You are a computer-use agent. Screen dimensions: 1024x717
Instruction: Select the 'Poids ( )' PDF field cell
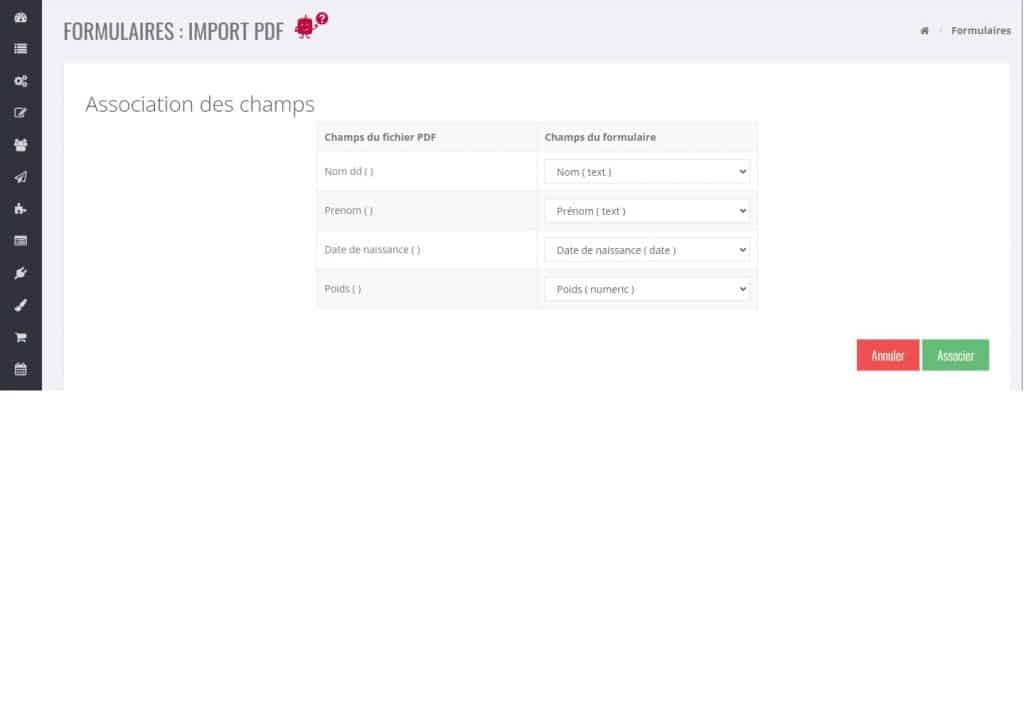[426, 289]
